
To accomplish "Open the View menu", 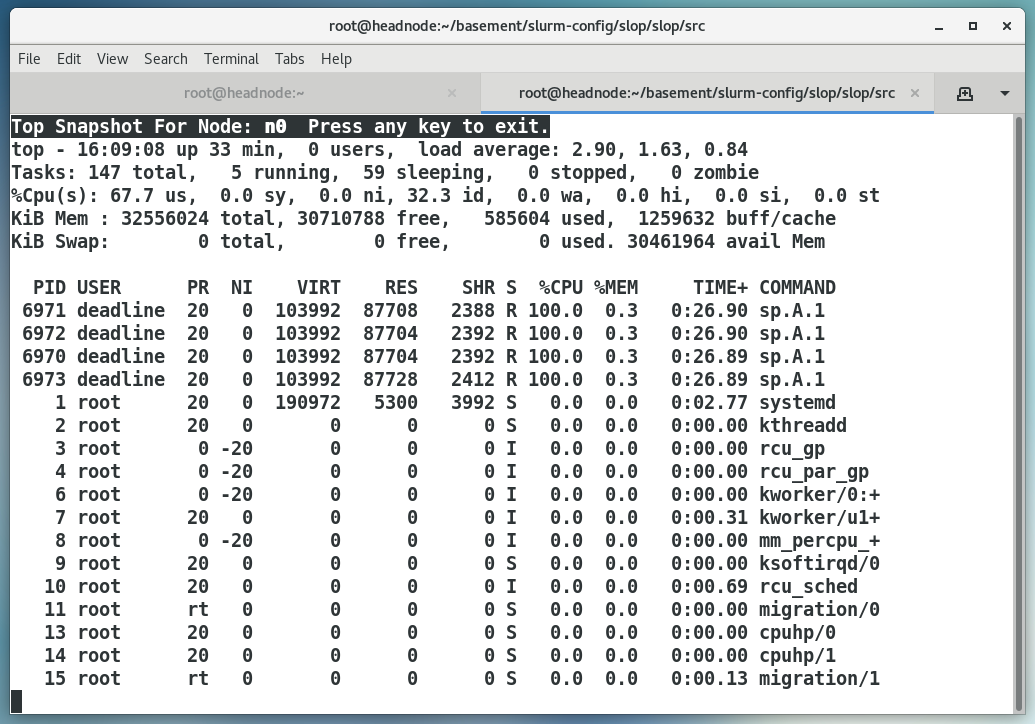I will click(x=112, y=59).
